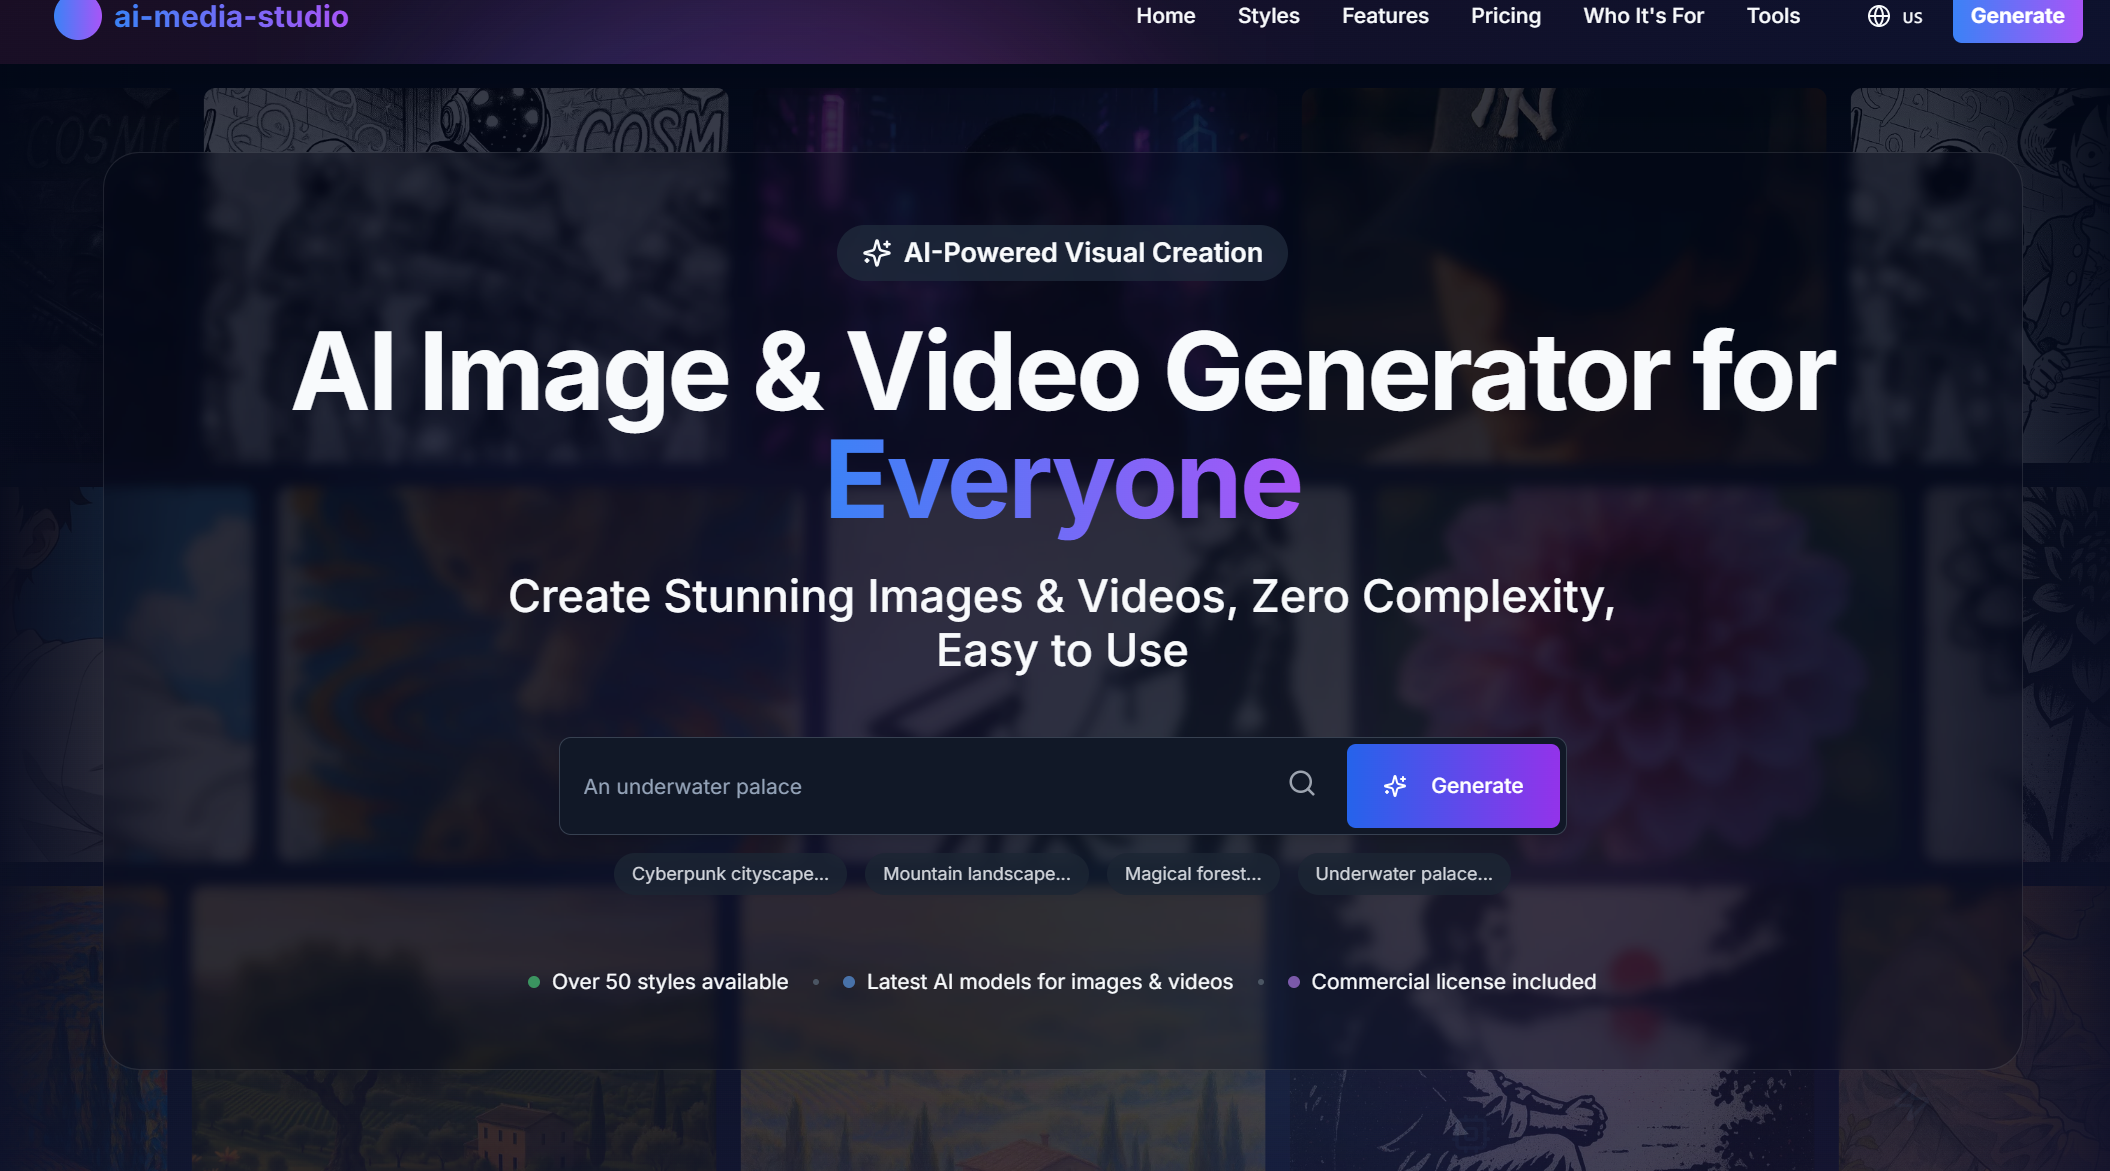
Task: Select the Who It's For nav item
Action: coord(1643,16)
